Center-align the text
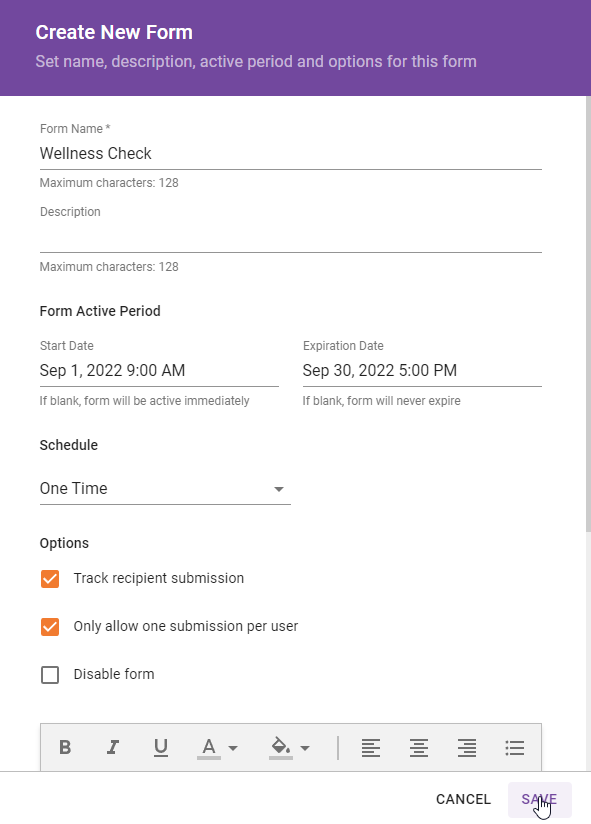 click(x=419, y=747)
